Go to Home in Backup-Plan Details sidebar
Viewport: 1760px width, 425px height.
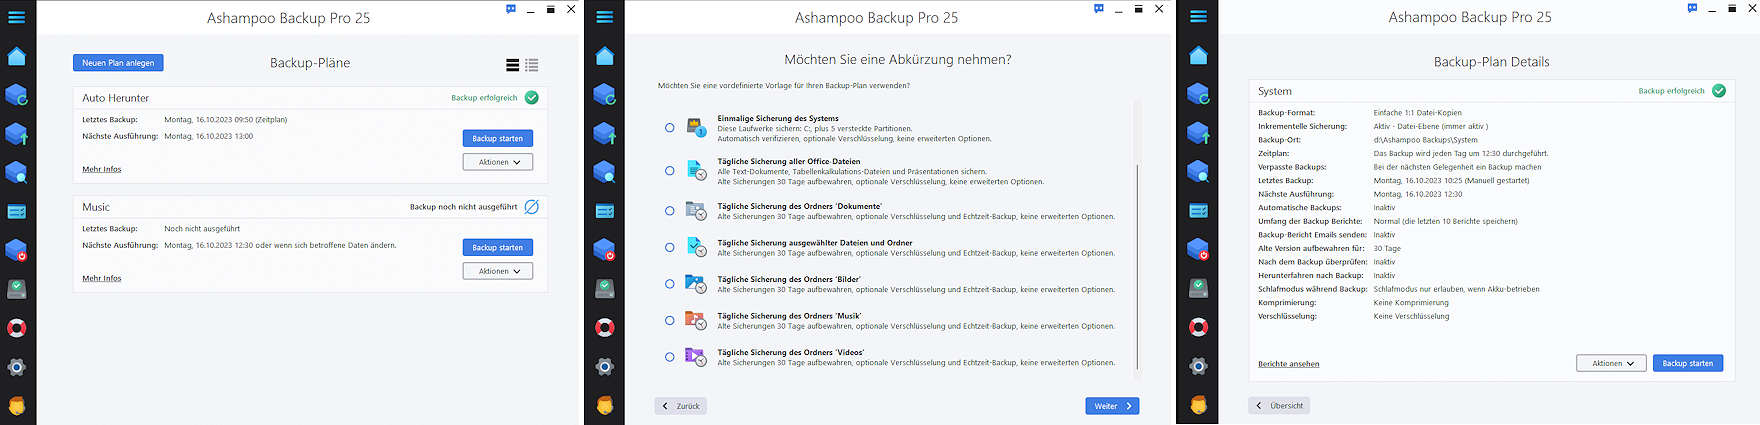coord(1199,56)
